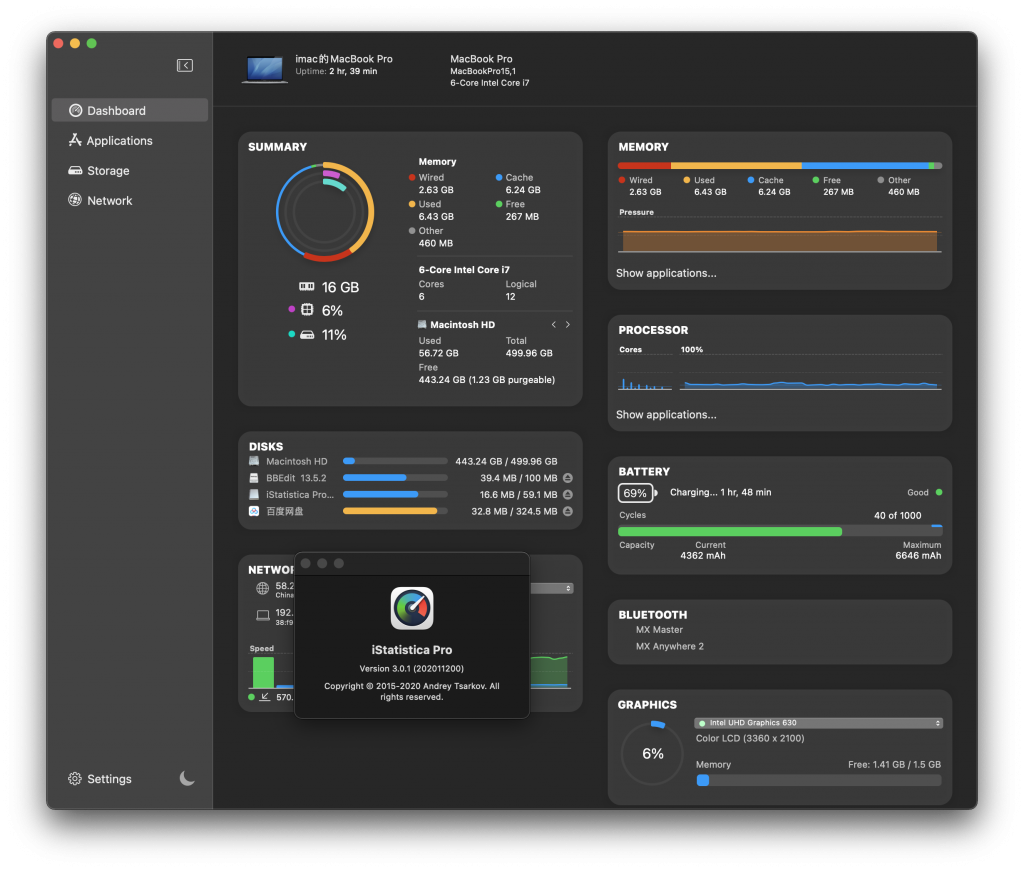Click the Macintosh HD drive icon in Disks
Viewport: 1024px width, 871px height.
(254, 461)
